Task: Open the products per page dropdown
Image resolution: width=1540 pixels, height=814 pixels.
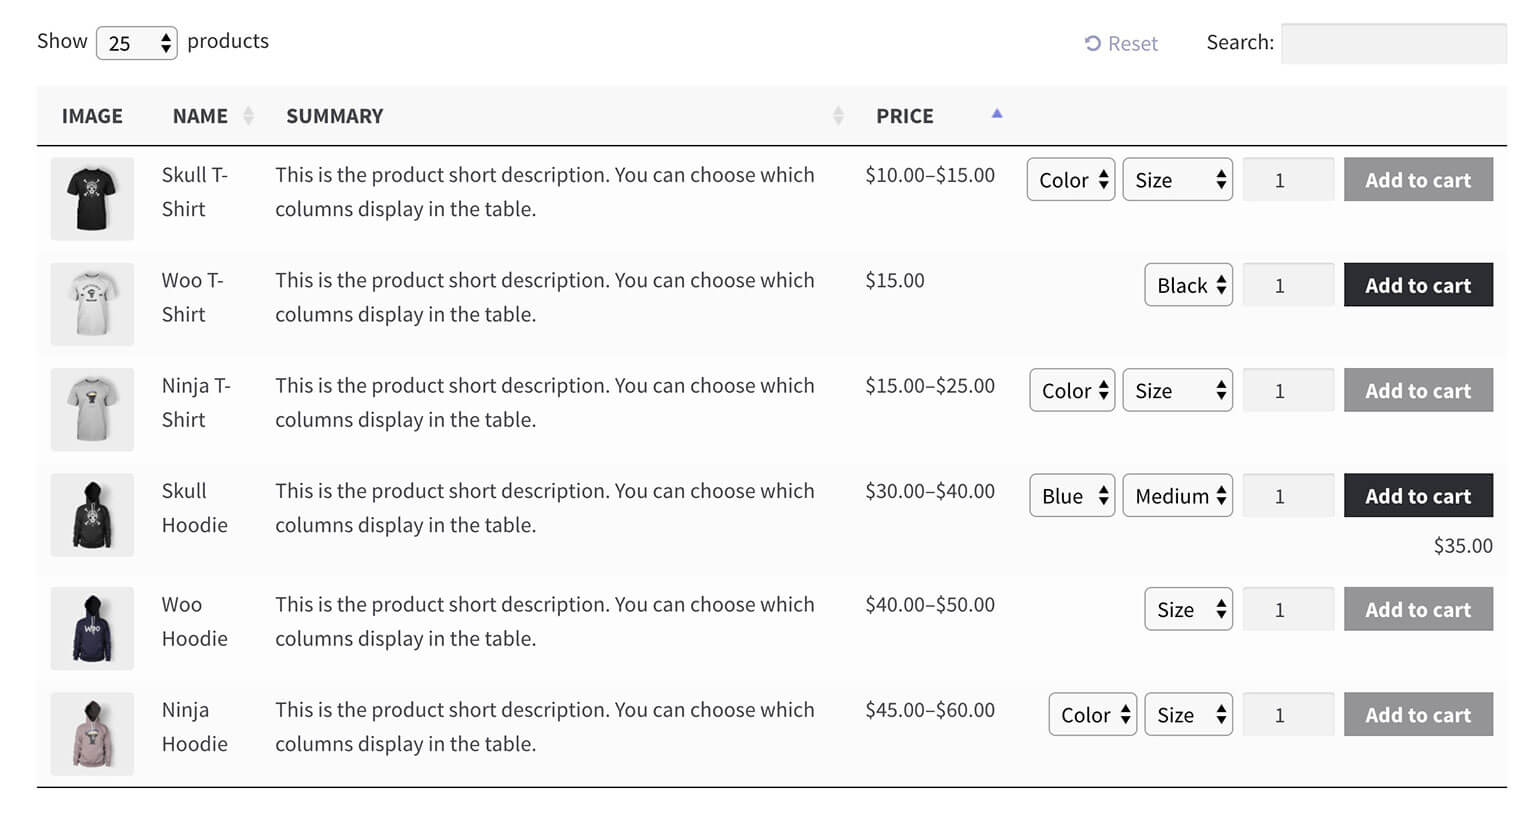Action: tap(136, 43)
